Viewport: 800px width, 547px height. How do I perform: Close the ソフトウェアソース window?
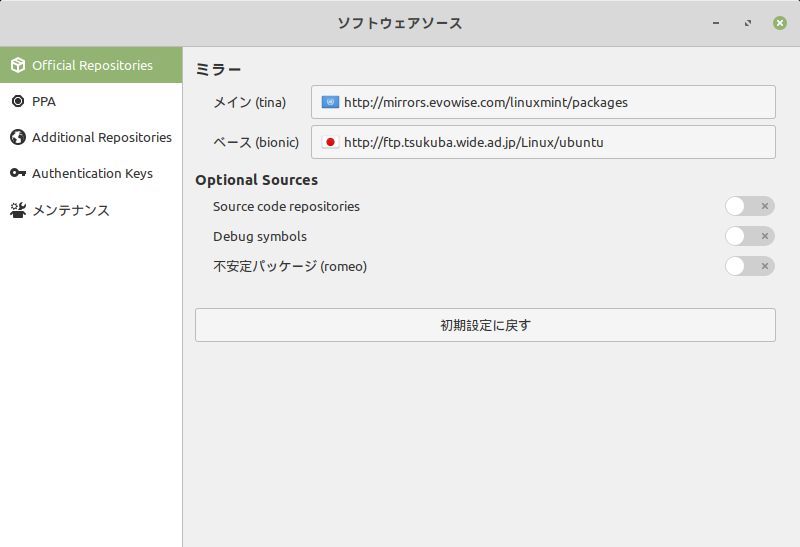tap(779, 22)
